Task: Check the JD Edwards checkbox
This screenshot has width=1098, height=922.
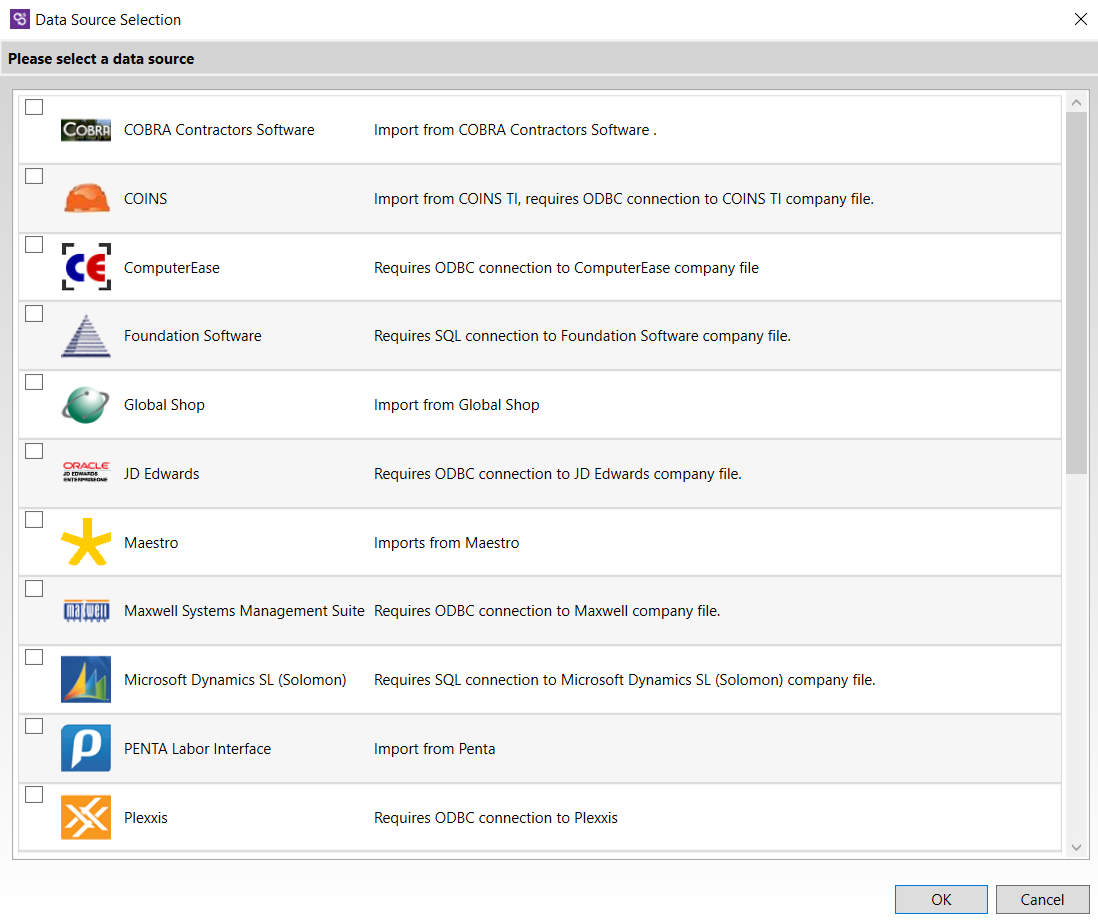Action: click(x=34, y=451)
